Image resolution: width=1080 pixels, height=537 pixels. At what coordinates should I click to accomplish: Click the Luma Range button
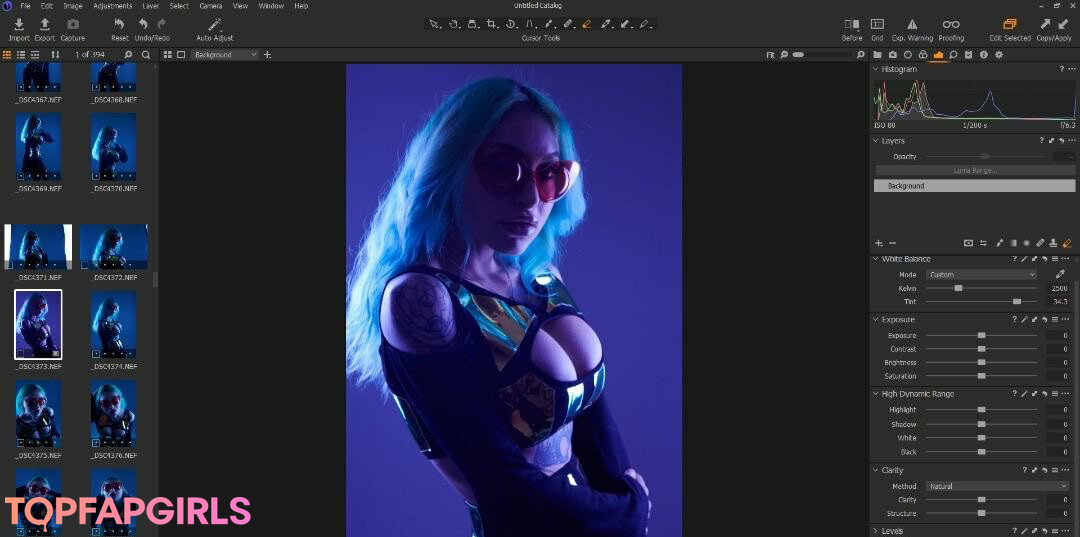(974, 171)
